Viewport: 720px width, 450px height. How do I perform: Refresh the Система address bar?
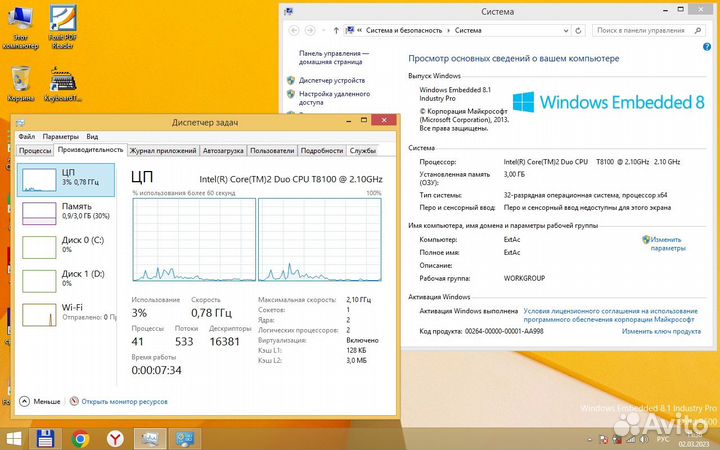(578, 30)
